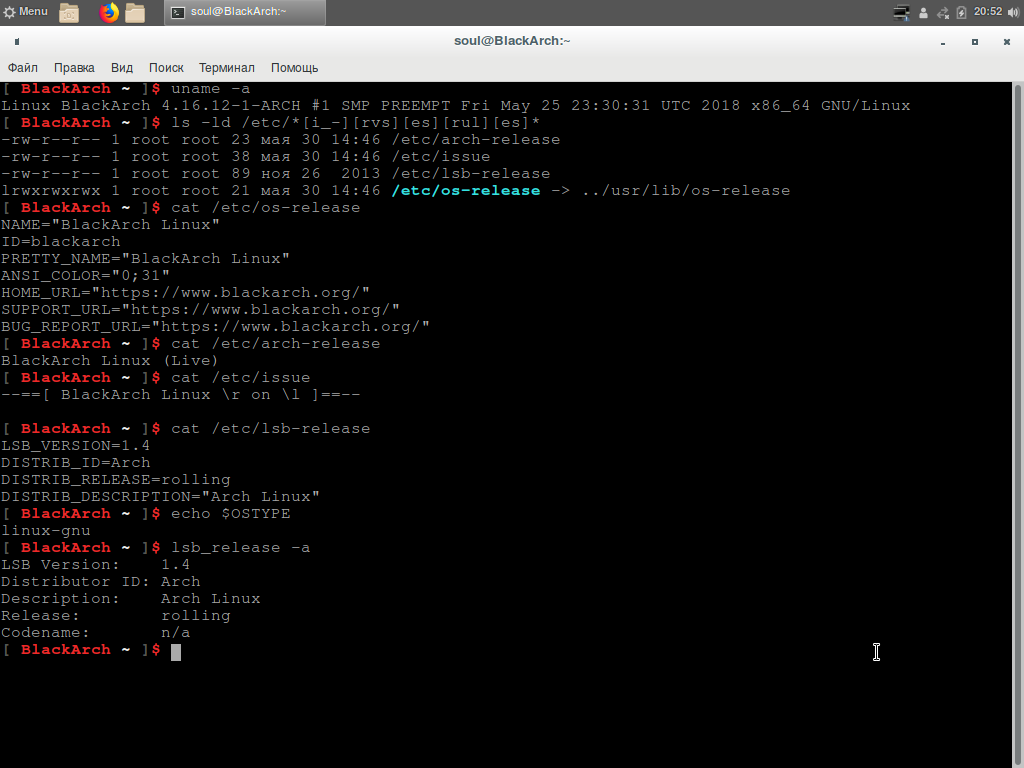Click the terminal vertical scrollbar

point(1017,424)
